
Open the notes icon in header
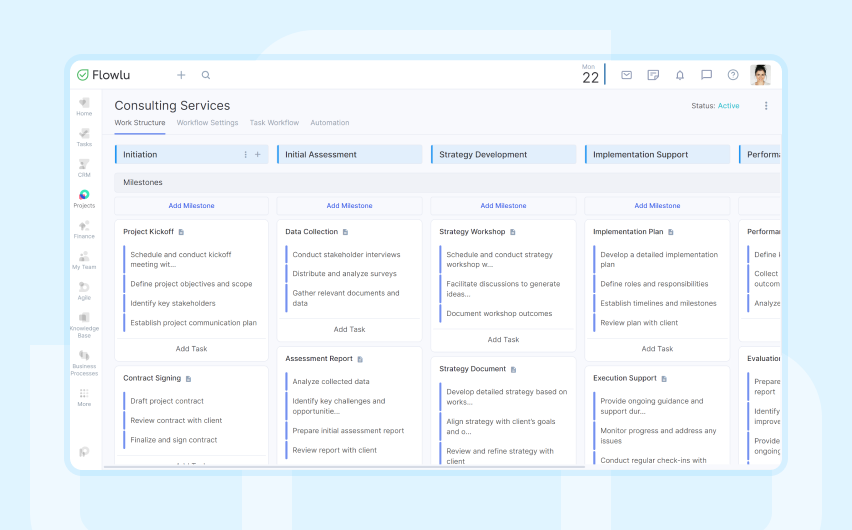click(653, 75)
